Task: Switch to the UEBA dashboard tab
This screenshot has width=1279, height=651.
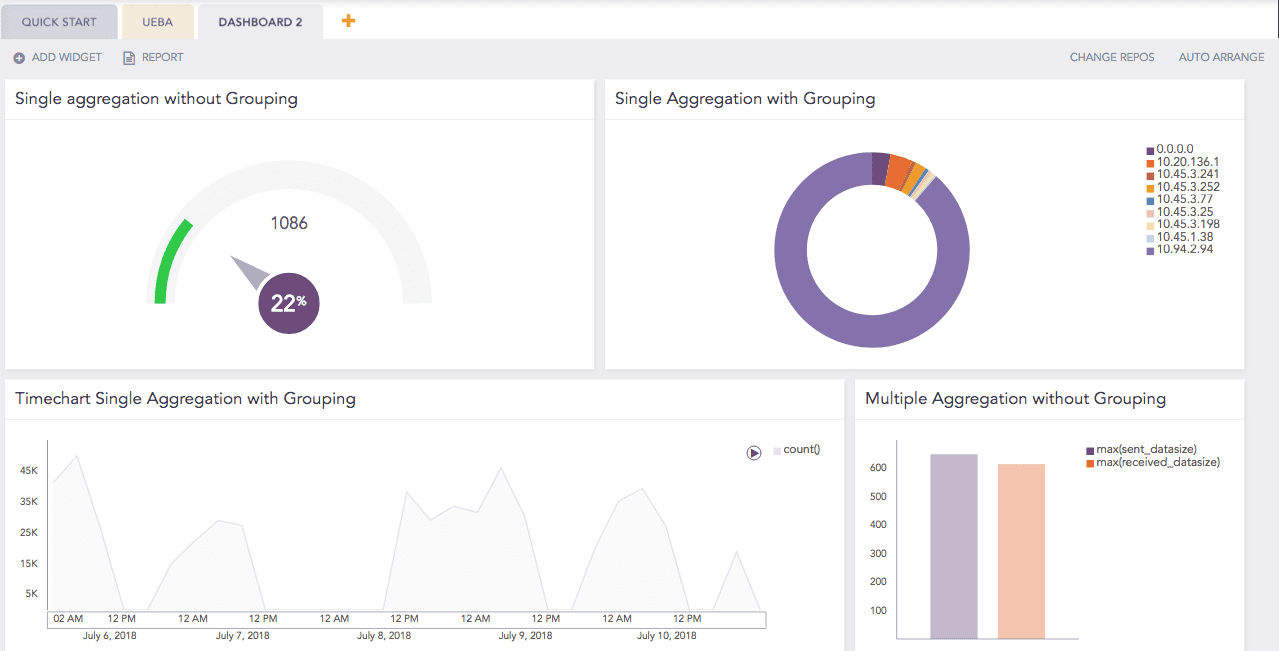Action: pos(157,20)
